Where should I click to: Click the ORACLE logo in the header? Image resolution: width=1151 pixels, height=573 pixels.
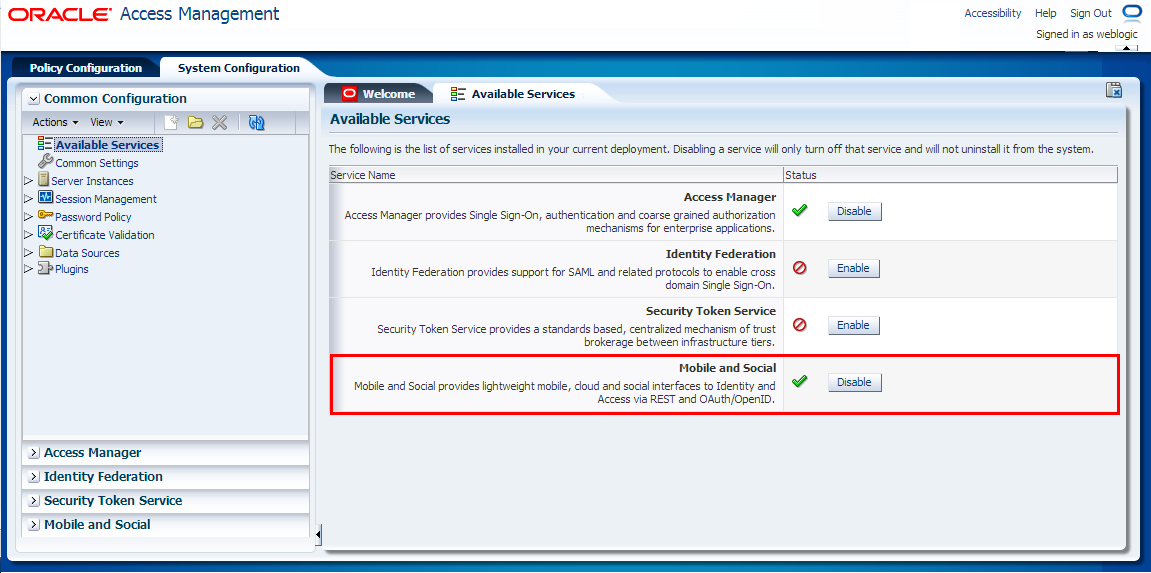pos(60,14)
